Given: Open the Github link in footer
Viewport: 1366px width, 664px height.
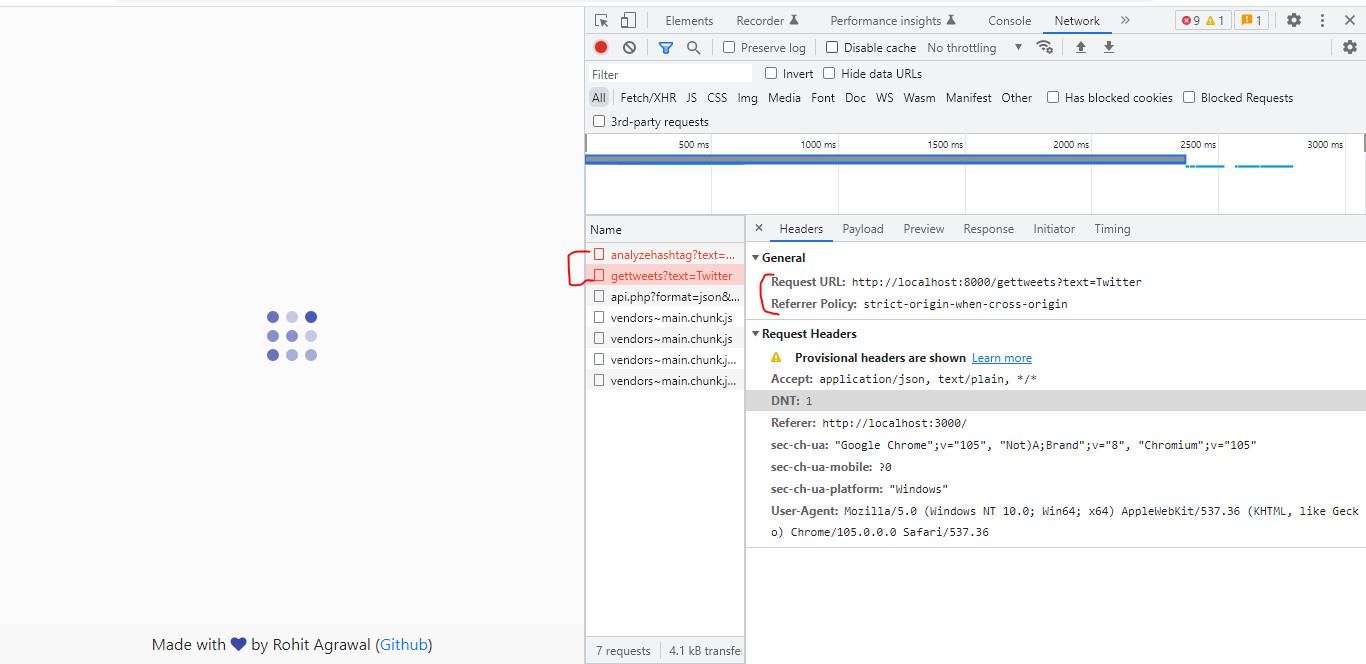Looking at the screenshot, I should coord(404,644).
